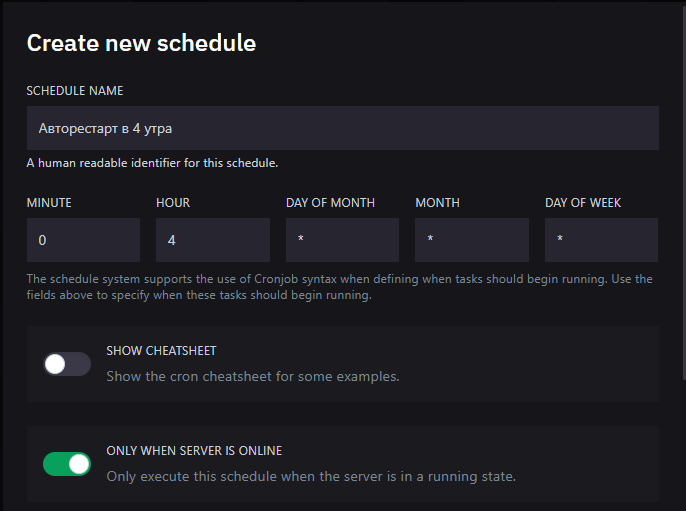
Task: Click the Schedule Name text field
Action: (342, 128)
